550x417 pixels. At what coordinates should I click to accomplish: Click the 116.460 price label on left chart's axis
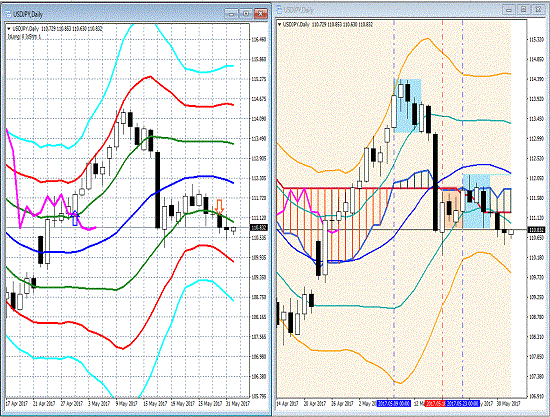click(x=259, y=39)
